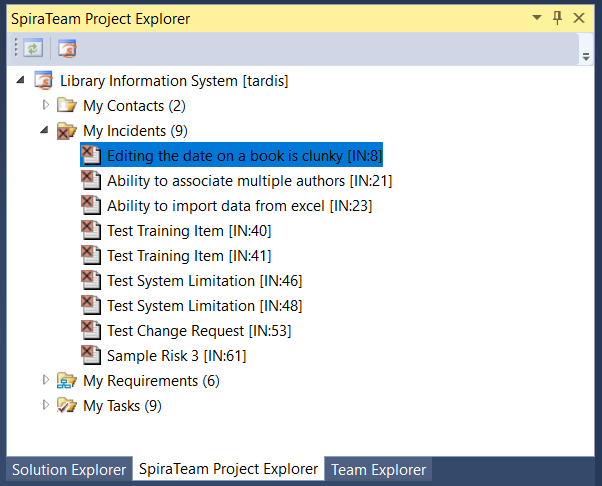
Task: Click the My Contacts folder icon
Action: tap(67, 105)
